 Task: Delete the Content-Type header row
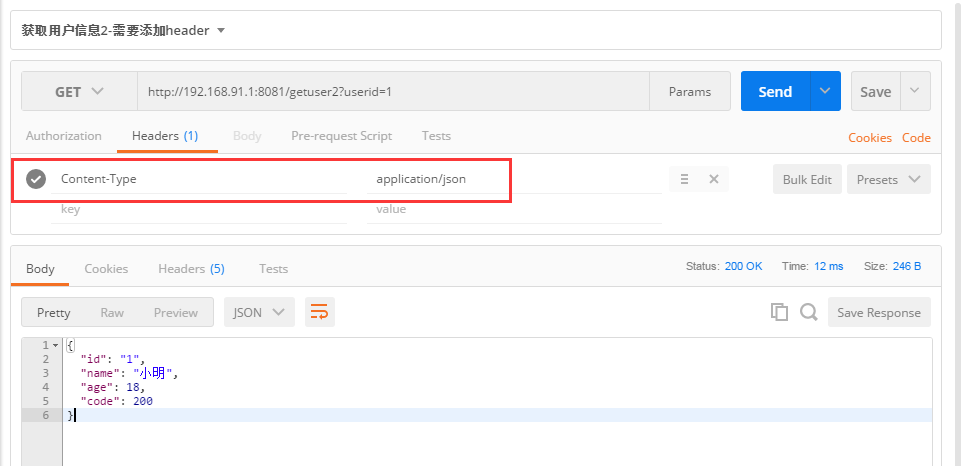[714, 179]
